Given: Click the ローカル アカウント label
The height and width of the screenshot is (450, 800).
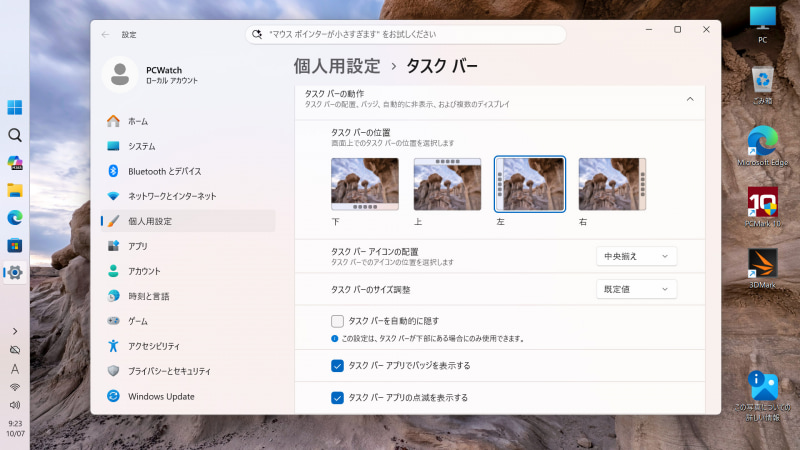Looking at the screenshot, I should 171,81.
